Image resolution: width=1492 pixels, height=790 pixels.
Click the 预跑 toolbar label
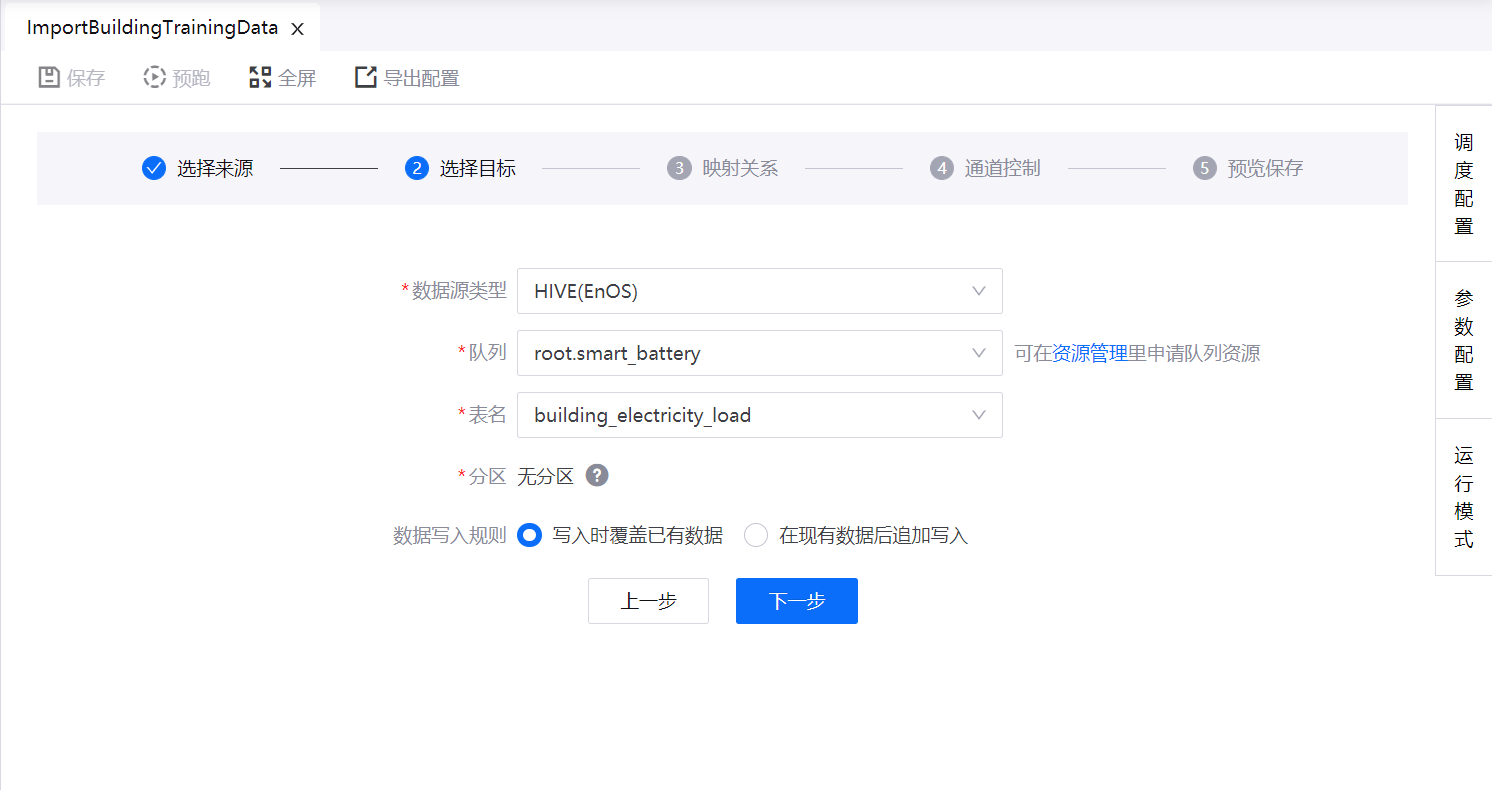(x=191, y=78)
